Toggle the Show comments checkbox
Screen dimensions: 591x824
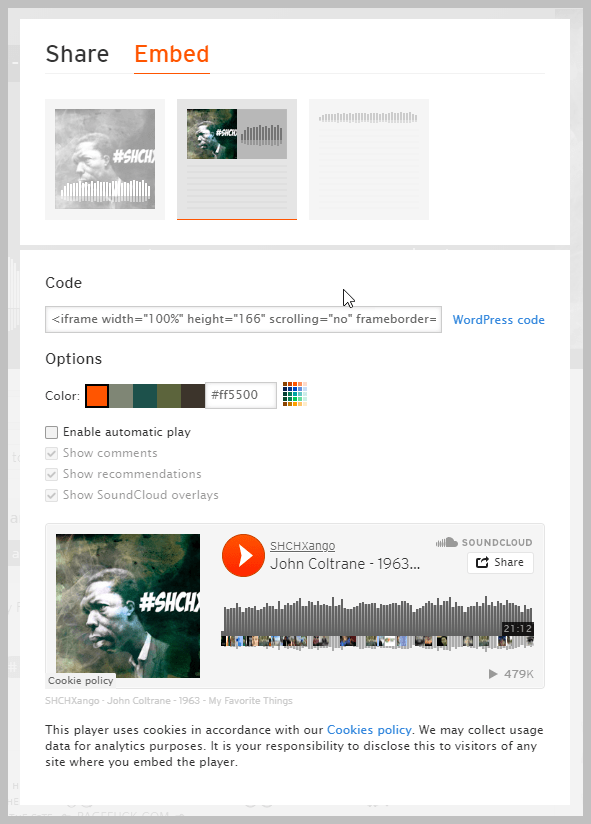click(51, 454)
